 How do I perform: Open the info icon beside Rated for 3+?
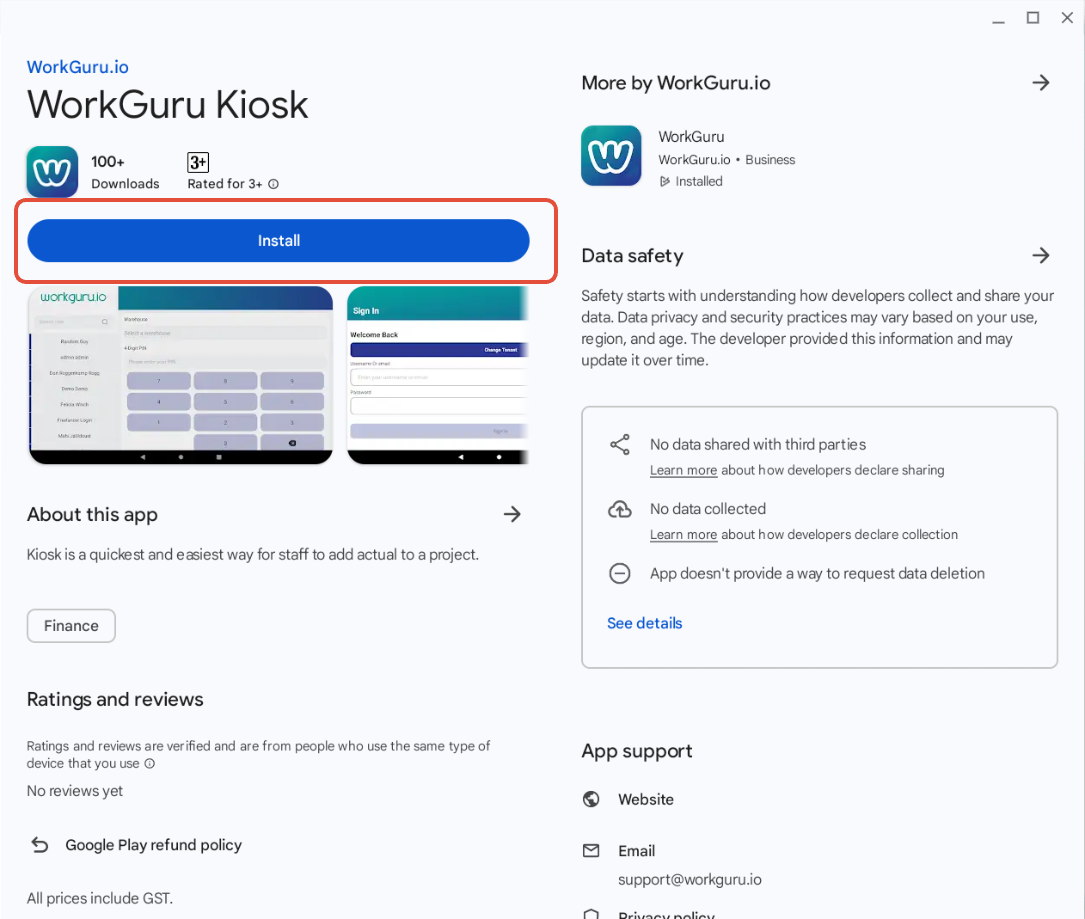(x=273, y=184)
